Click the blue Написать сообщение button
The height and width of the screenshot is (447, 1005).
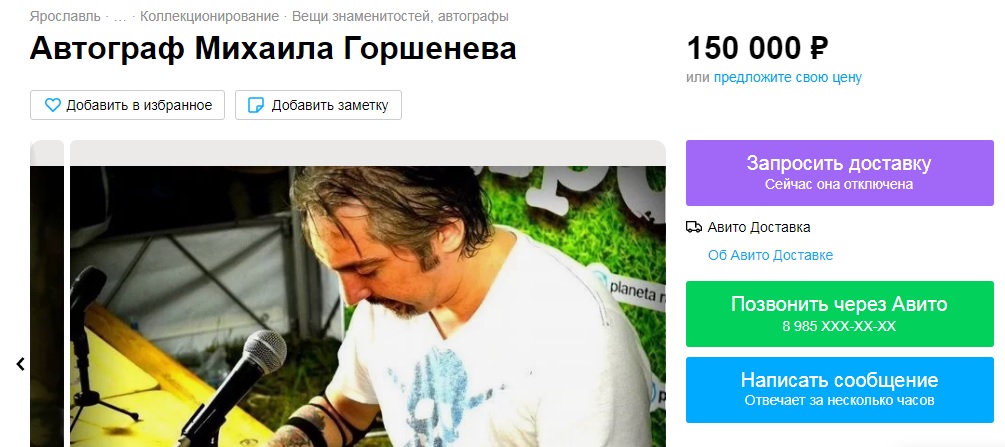(840, 390)
